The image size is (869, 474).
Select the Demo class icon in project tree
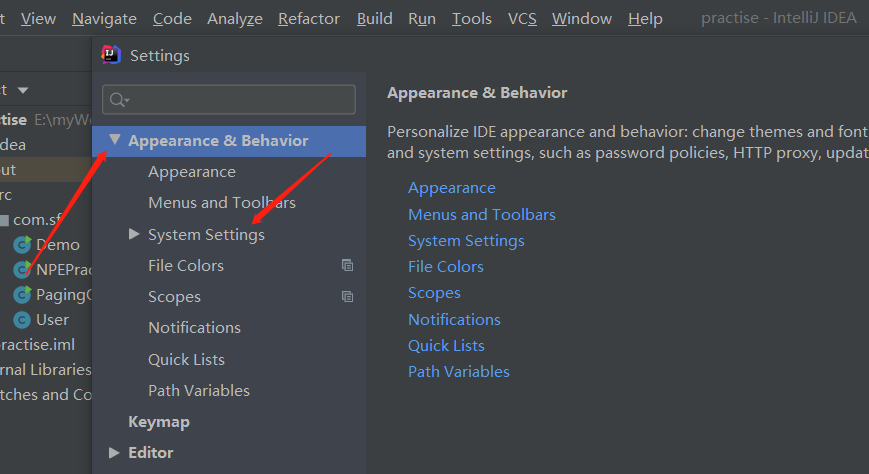click(22, 244)
